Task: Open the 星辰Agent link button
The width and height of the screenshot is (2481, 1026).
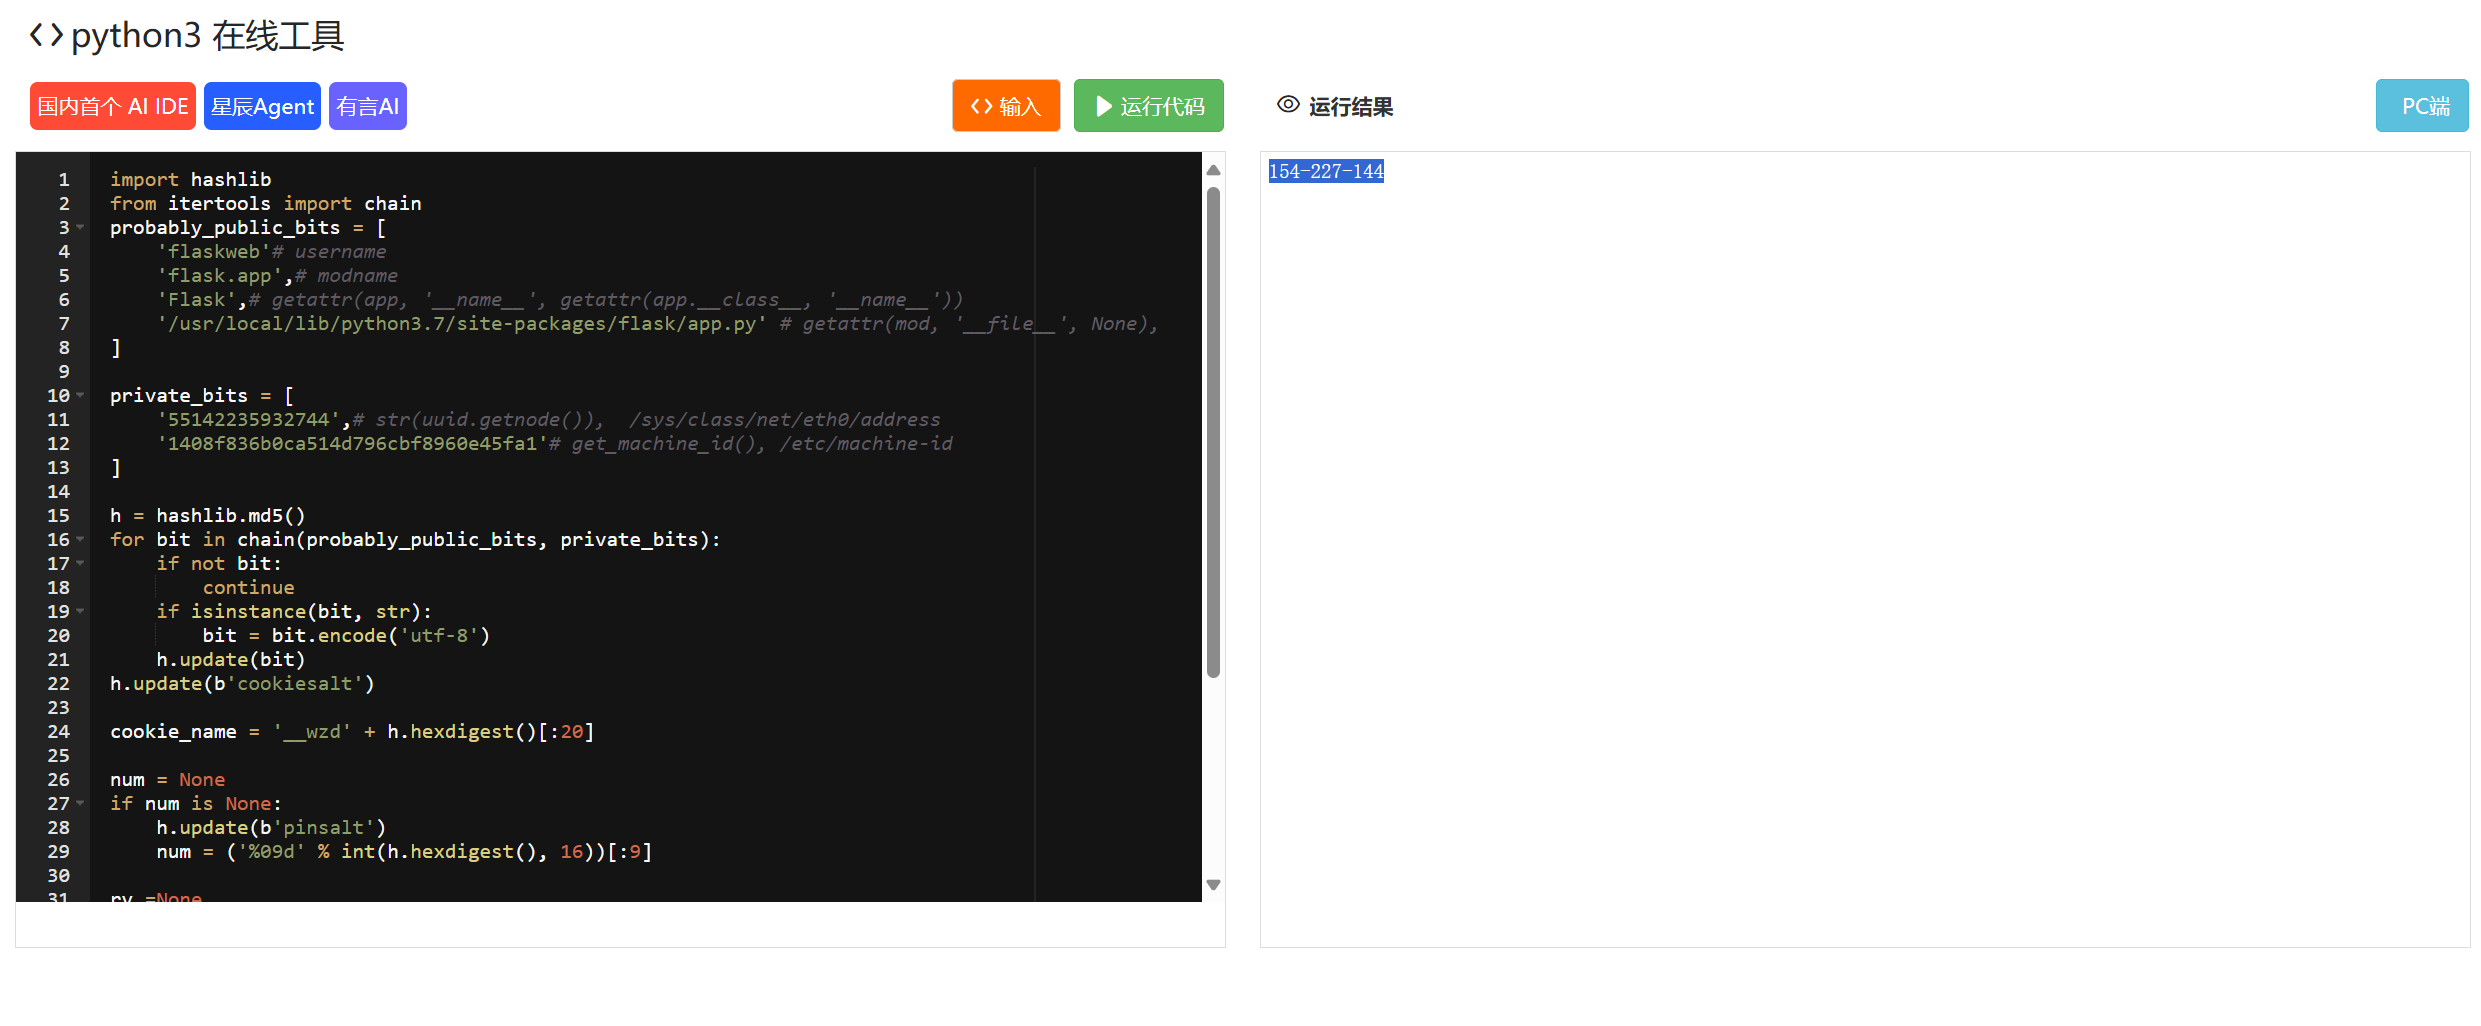Action: pos(262,106)
